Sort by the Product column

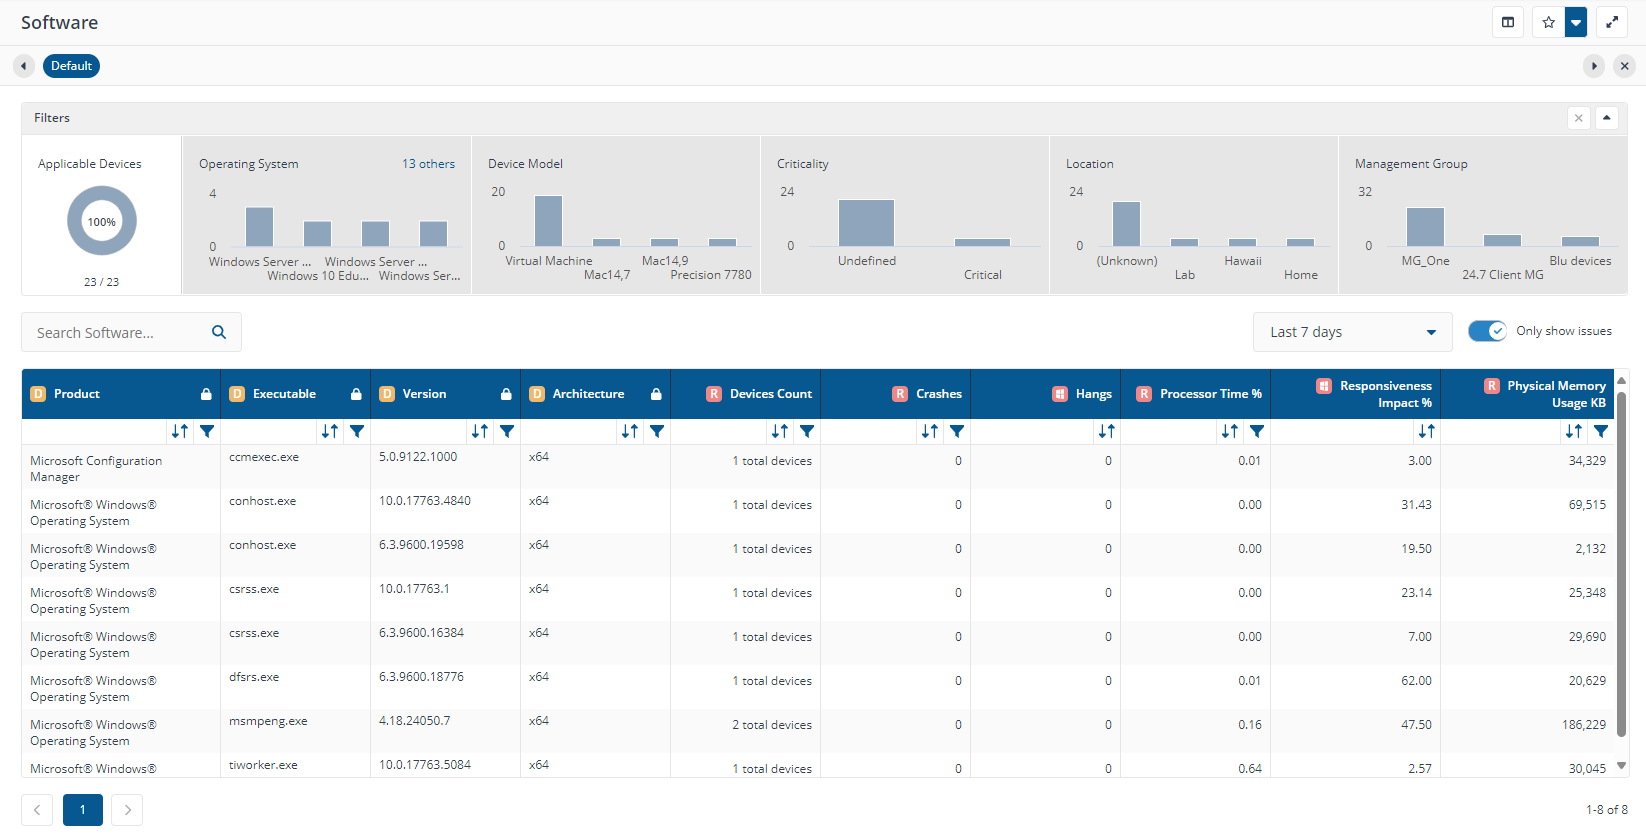tap(180, 431)
